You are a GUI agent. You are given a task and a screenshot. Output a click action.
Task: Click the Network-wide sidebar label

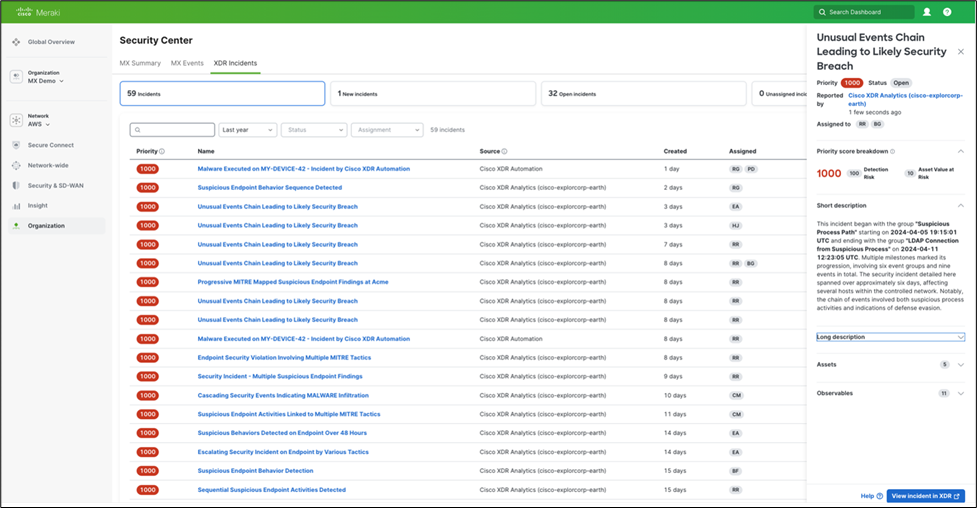[x=48, y=165]
